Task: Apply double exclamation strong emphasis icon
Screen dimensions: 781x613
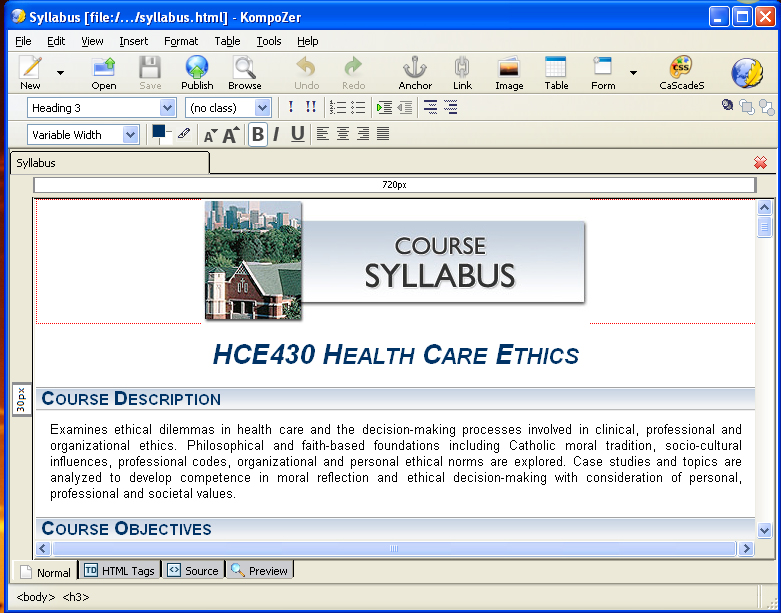Action: point(311,107)
